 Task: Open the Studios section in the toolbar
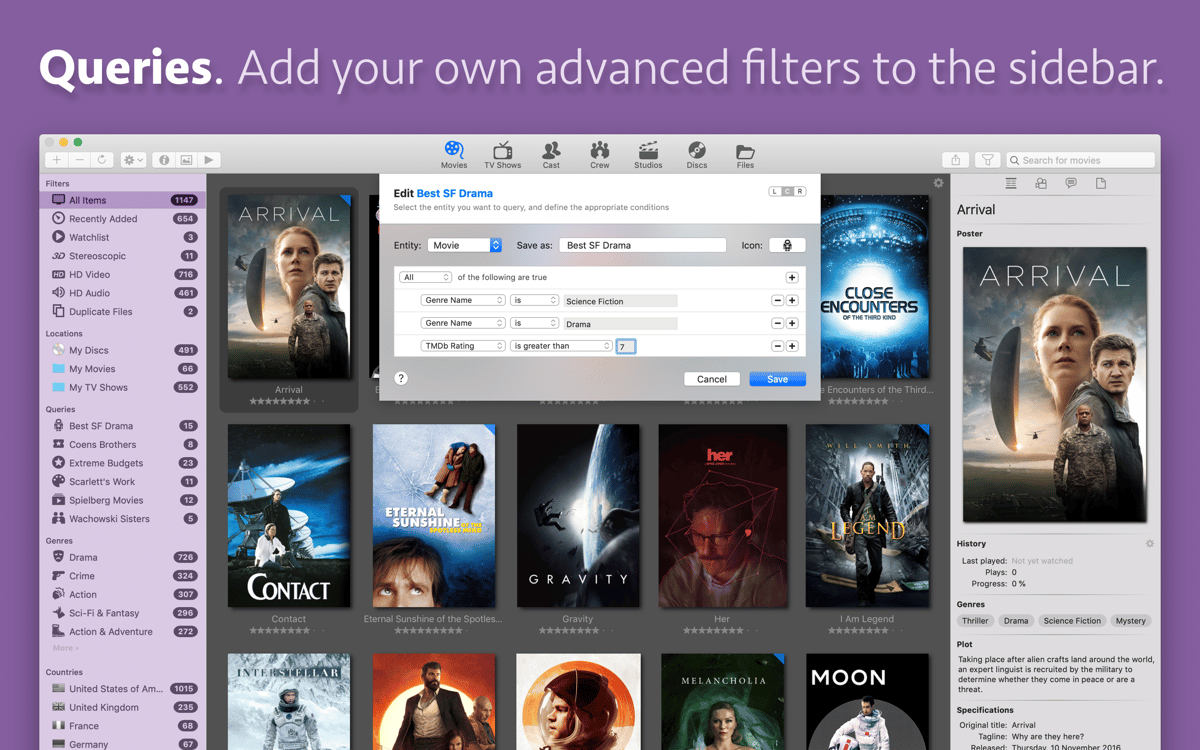tap(648, 154)
